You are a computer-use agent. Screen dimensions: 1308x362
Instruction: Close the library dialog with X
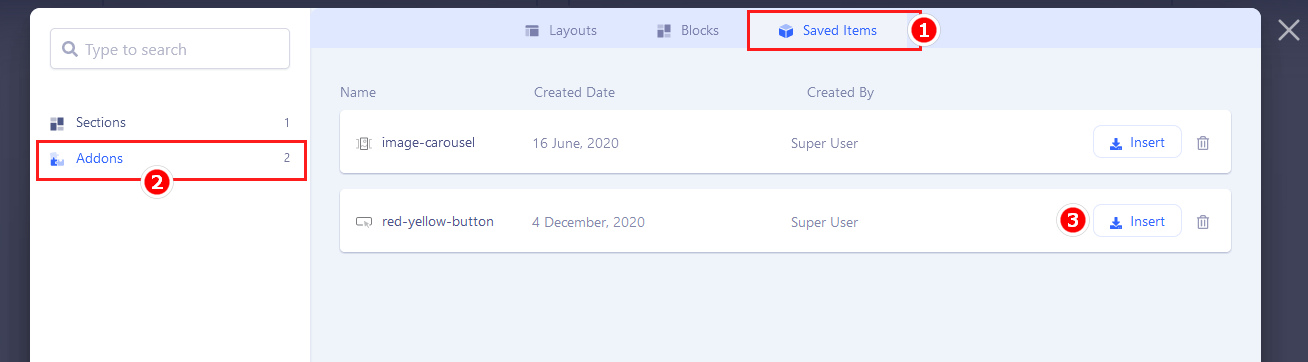1289,30
